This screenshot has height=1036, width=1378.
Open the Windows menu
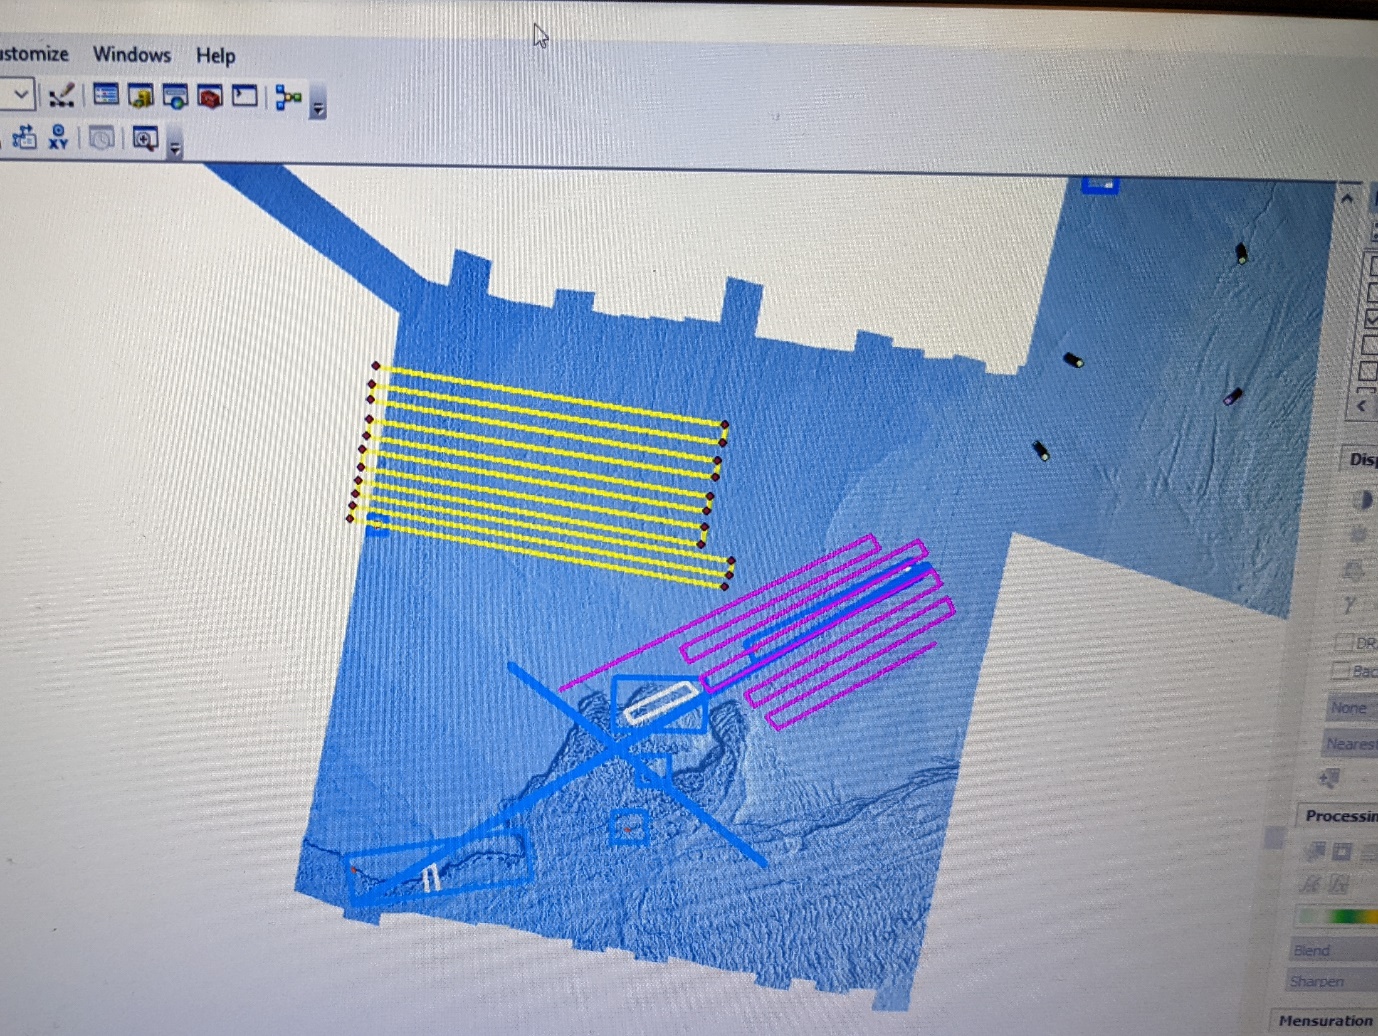point(131,55)
